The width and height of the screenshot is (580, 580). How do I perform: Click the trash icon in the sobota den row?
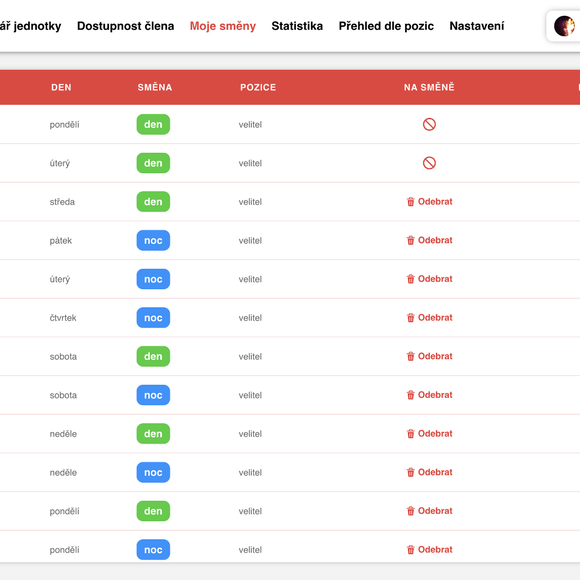coord(411,356)
